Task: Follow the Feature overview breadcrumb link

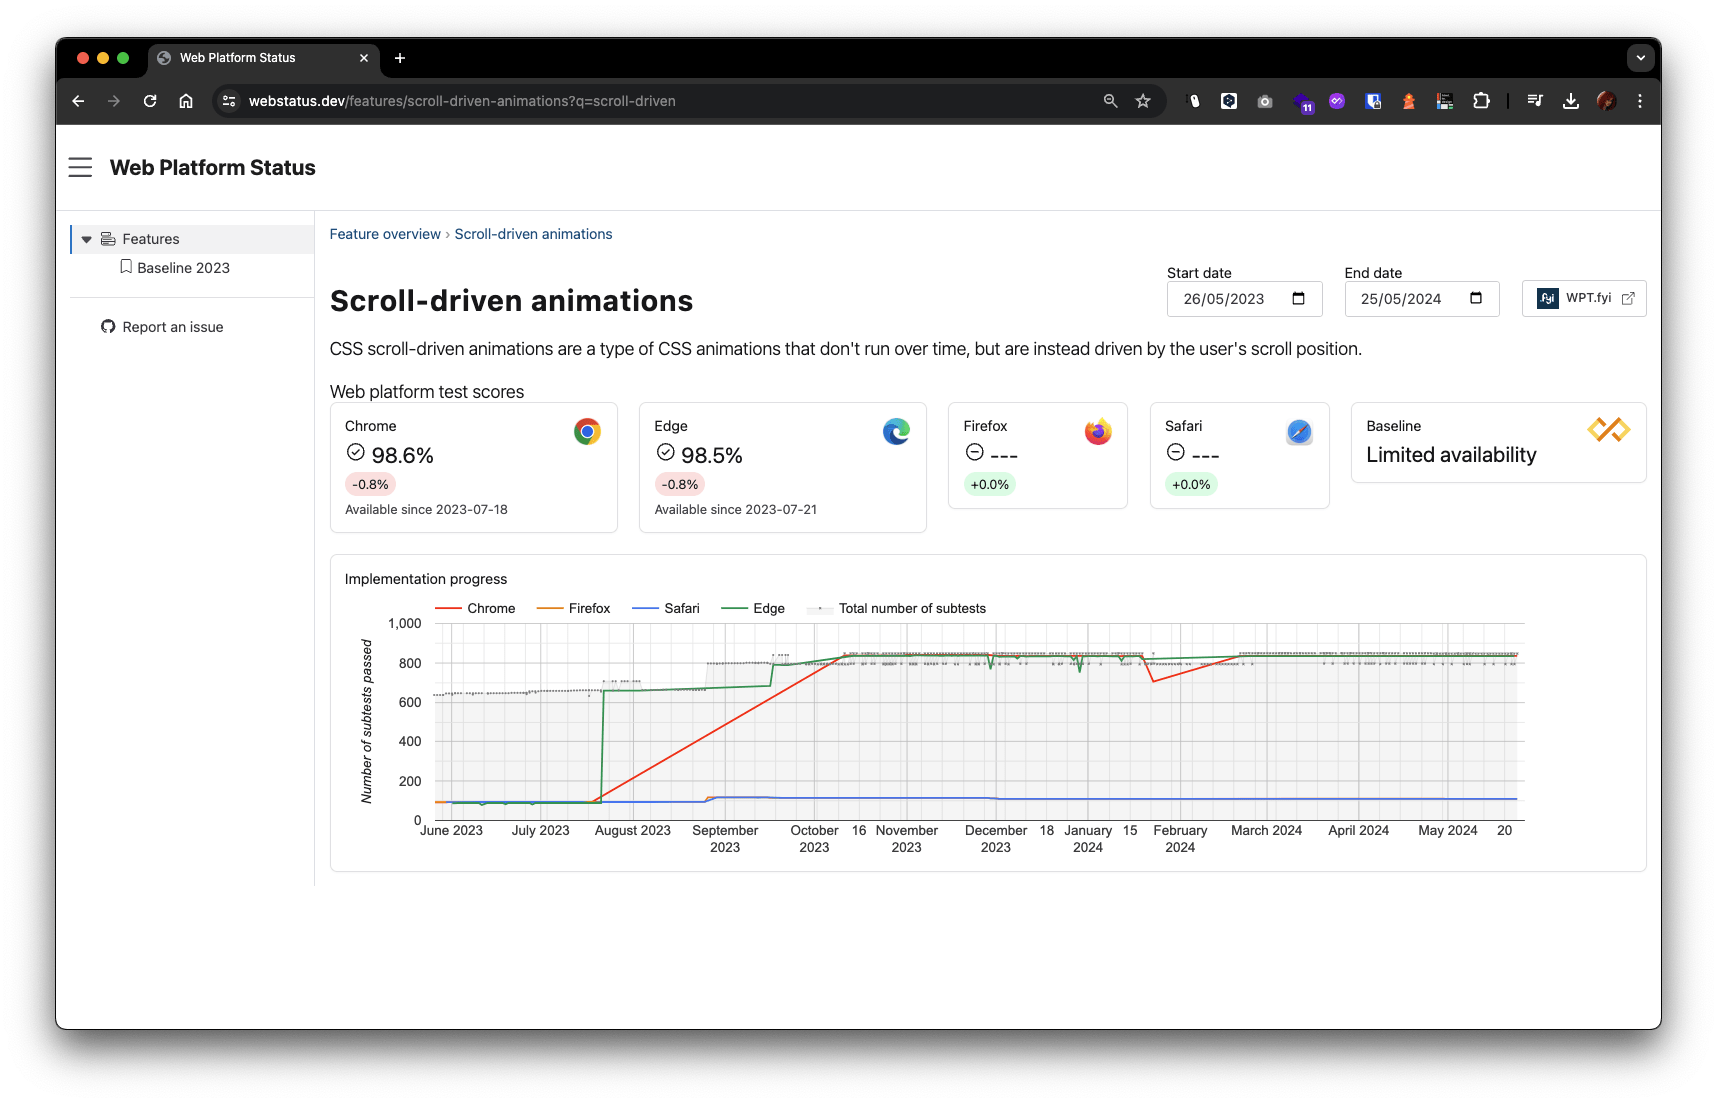Action: pos(385,234)
